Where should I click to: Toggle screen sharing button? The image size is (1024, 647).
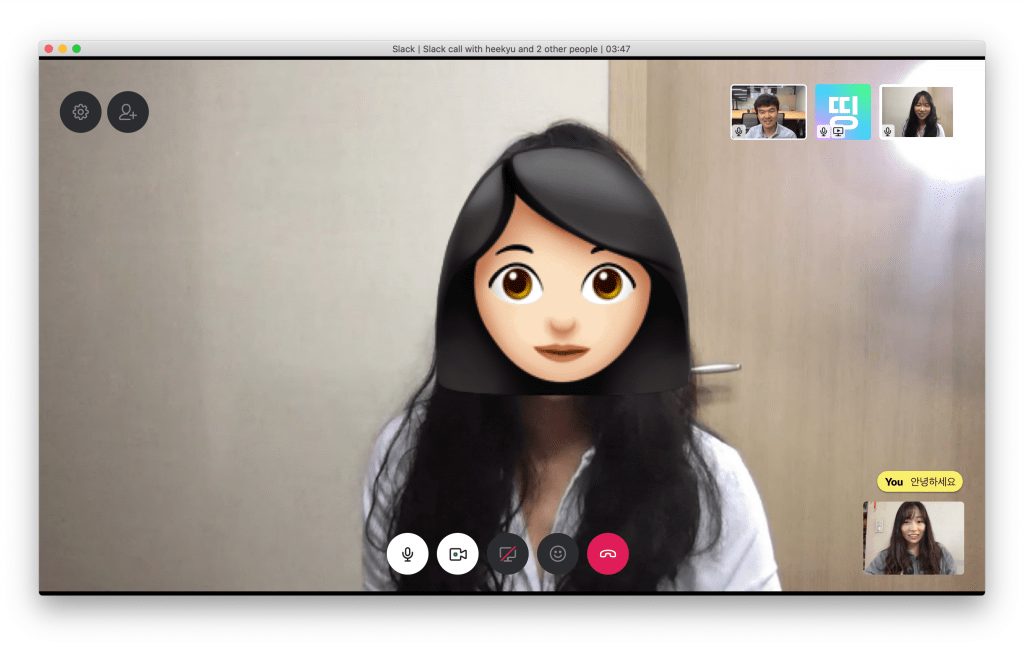point(507,554)
